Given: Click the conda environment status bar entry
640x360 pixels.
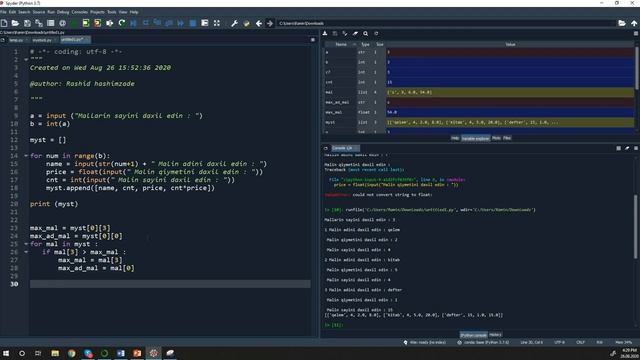Looking at the screenshot, I should pyautogui.click(x=483, y=342).
